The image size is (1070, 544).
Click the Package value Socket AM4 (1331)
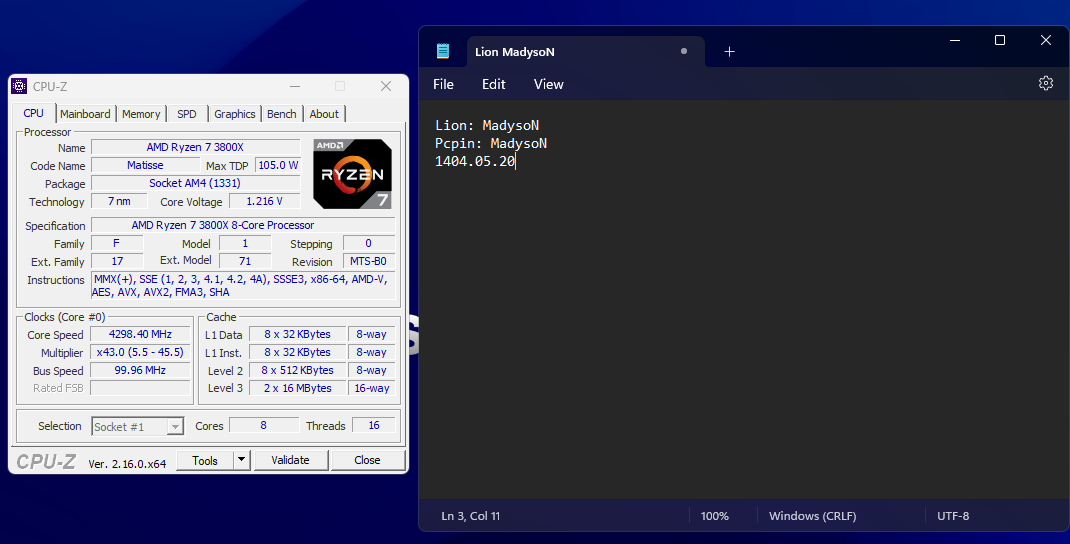[x=195, y=183]
